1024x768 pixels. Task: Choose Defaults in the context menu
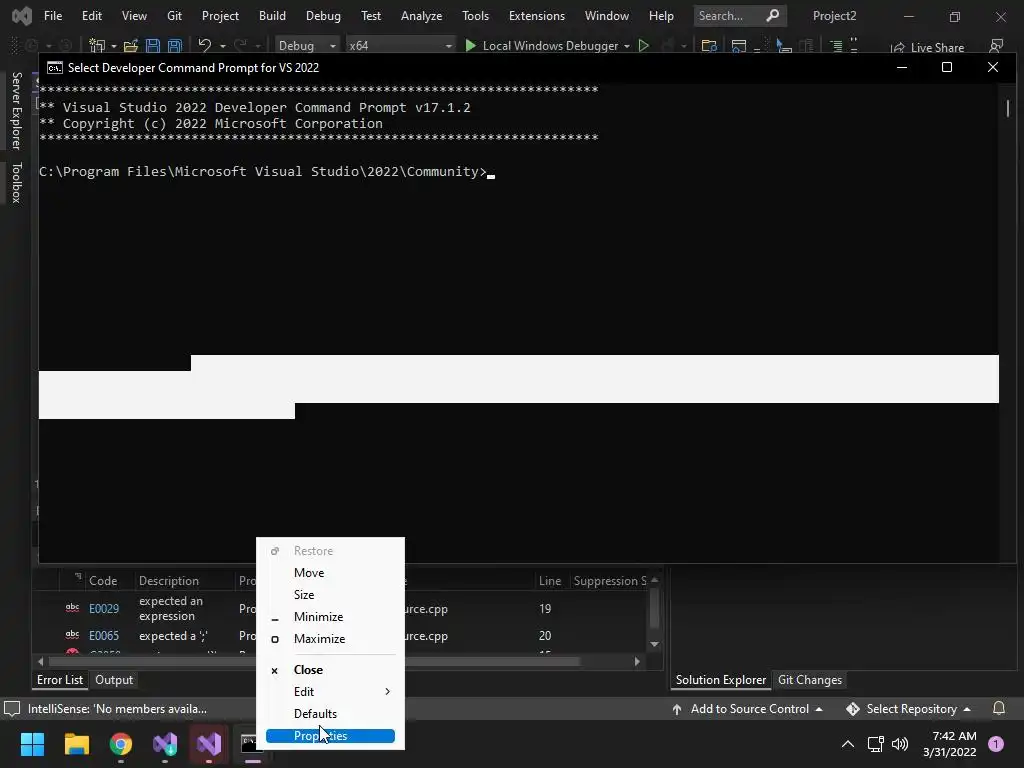coord(315,714)
